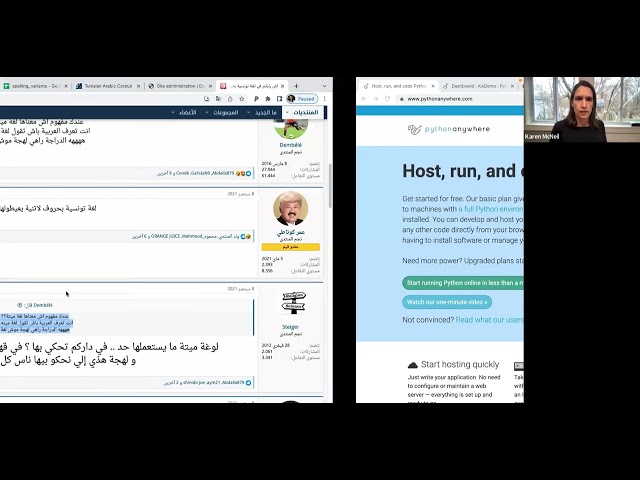Open Chrome's three-dot menu in left browser
This screenshot has width=640, height=480.
tap(324, 99)
